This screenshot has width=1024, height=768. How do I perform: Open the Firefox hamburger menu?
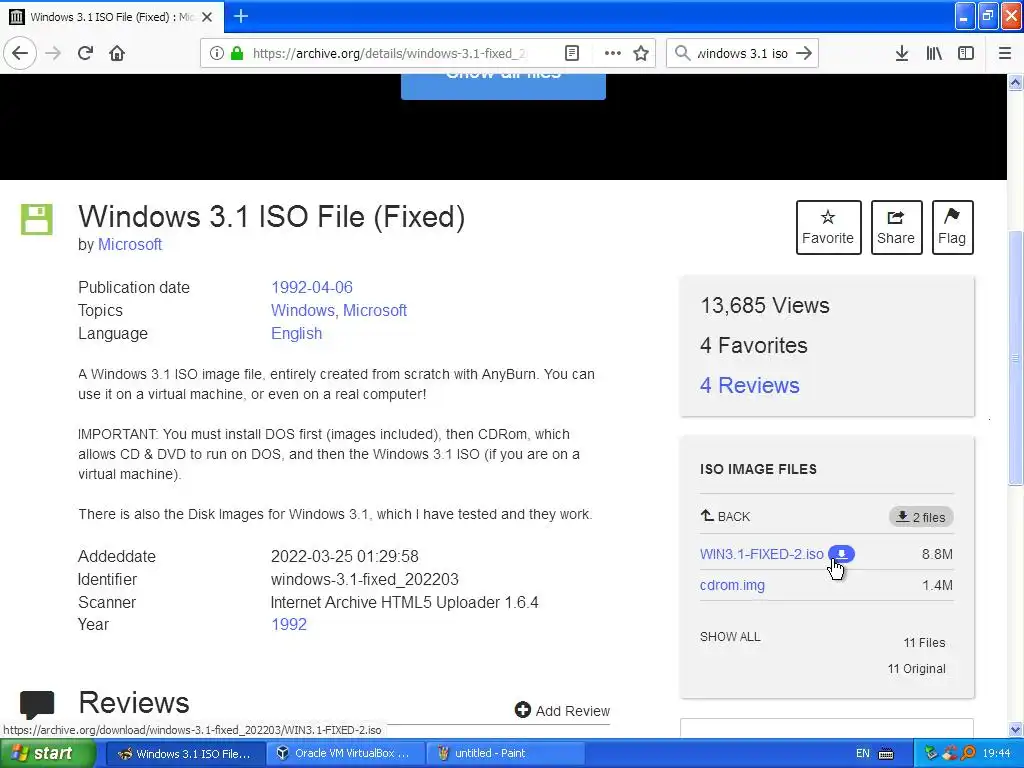(1004, 53)
